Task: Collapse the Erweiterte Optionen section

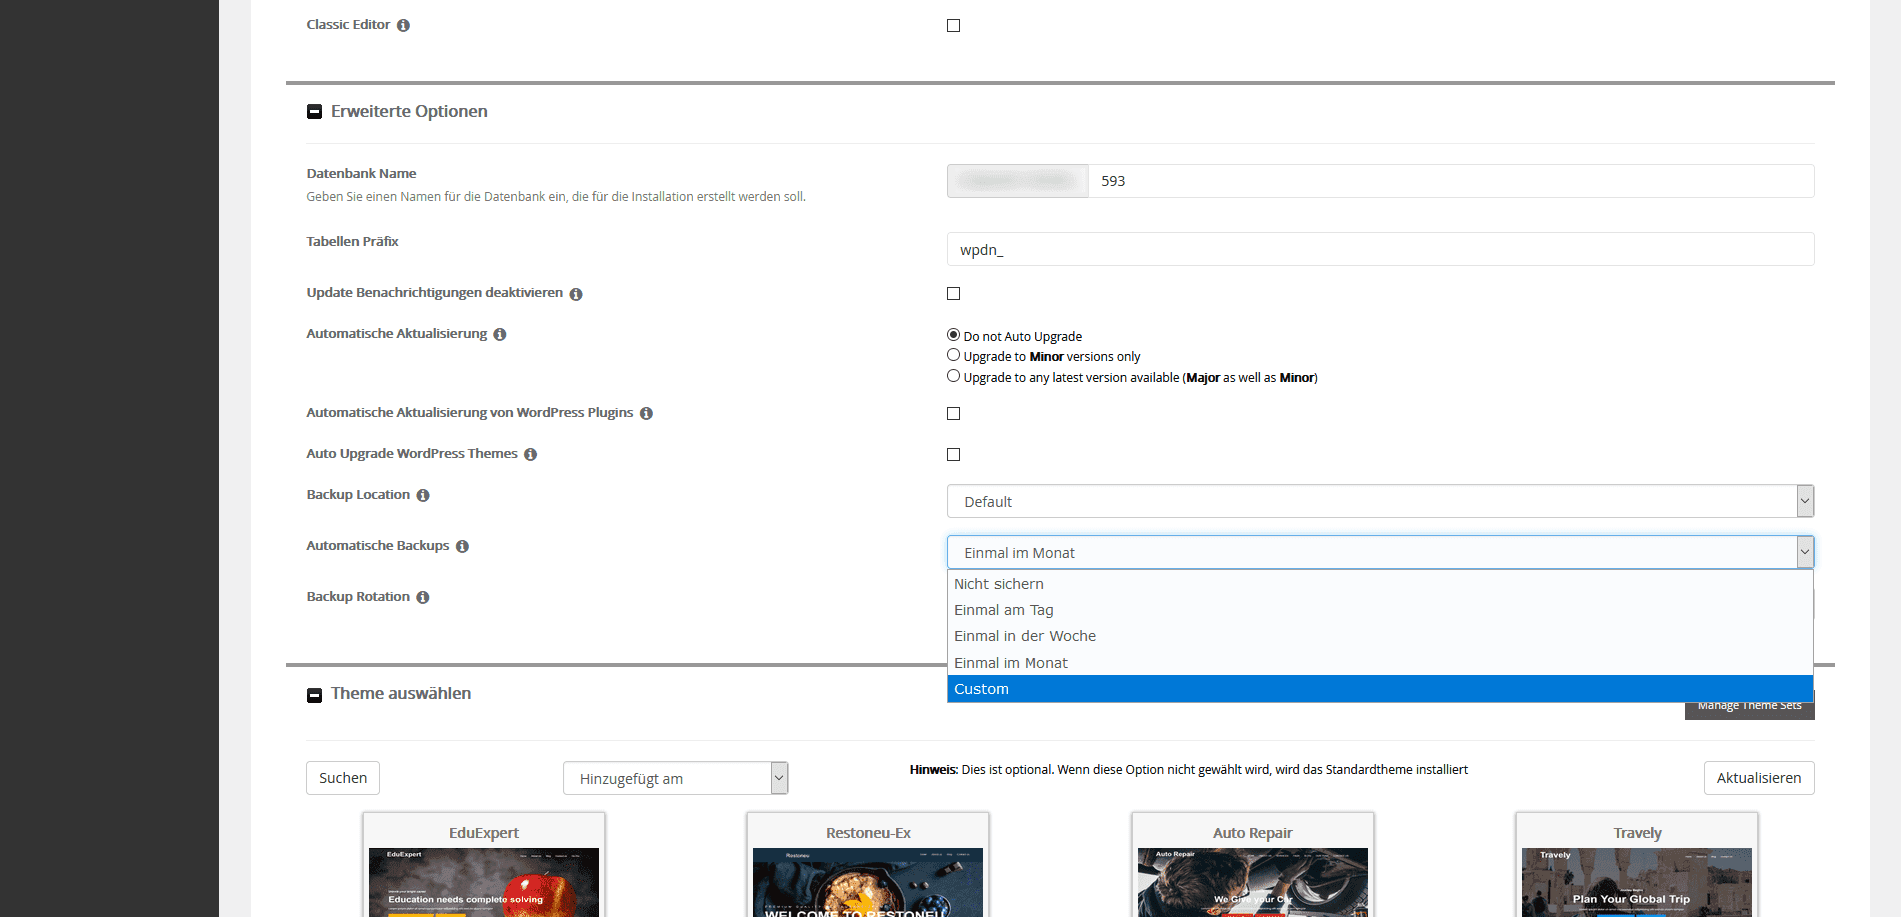Action: (314, 112)
